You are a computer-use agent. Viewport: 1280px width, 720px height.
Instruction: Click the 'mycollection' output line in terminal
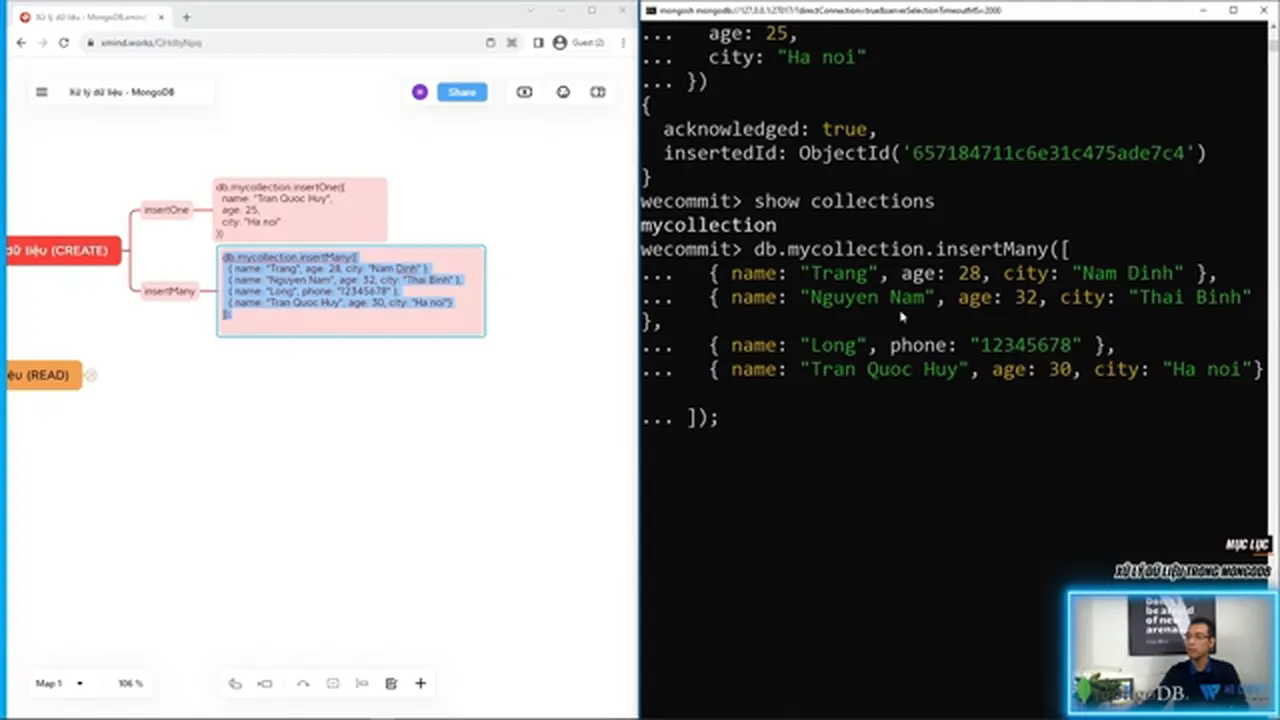(708, 225)
